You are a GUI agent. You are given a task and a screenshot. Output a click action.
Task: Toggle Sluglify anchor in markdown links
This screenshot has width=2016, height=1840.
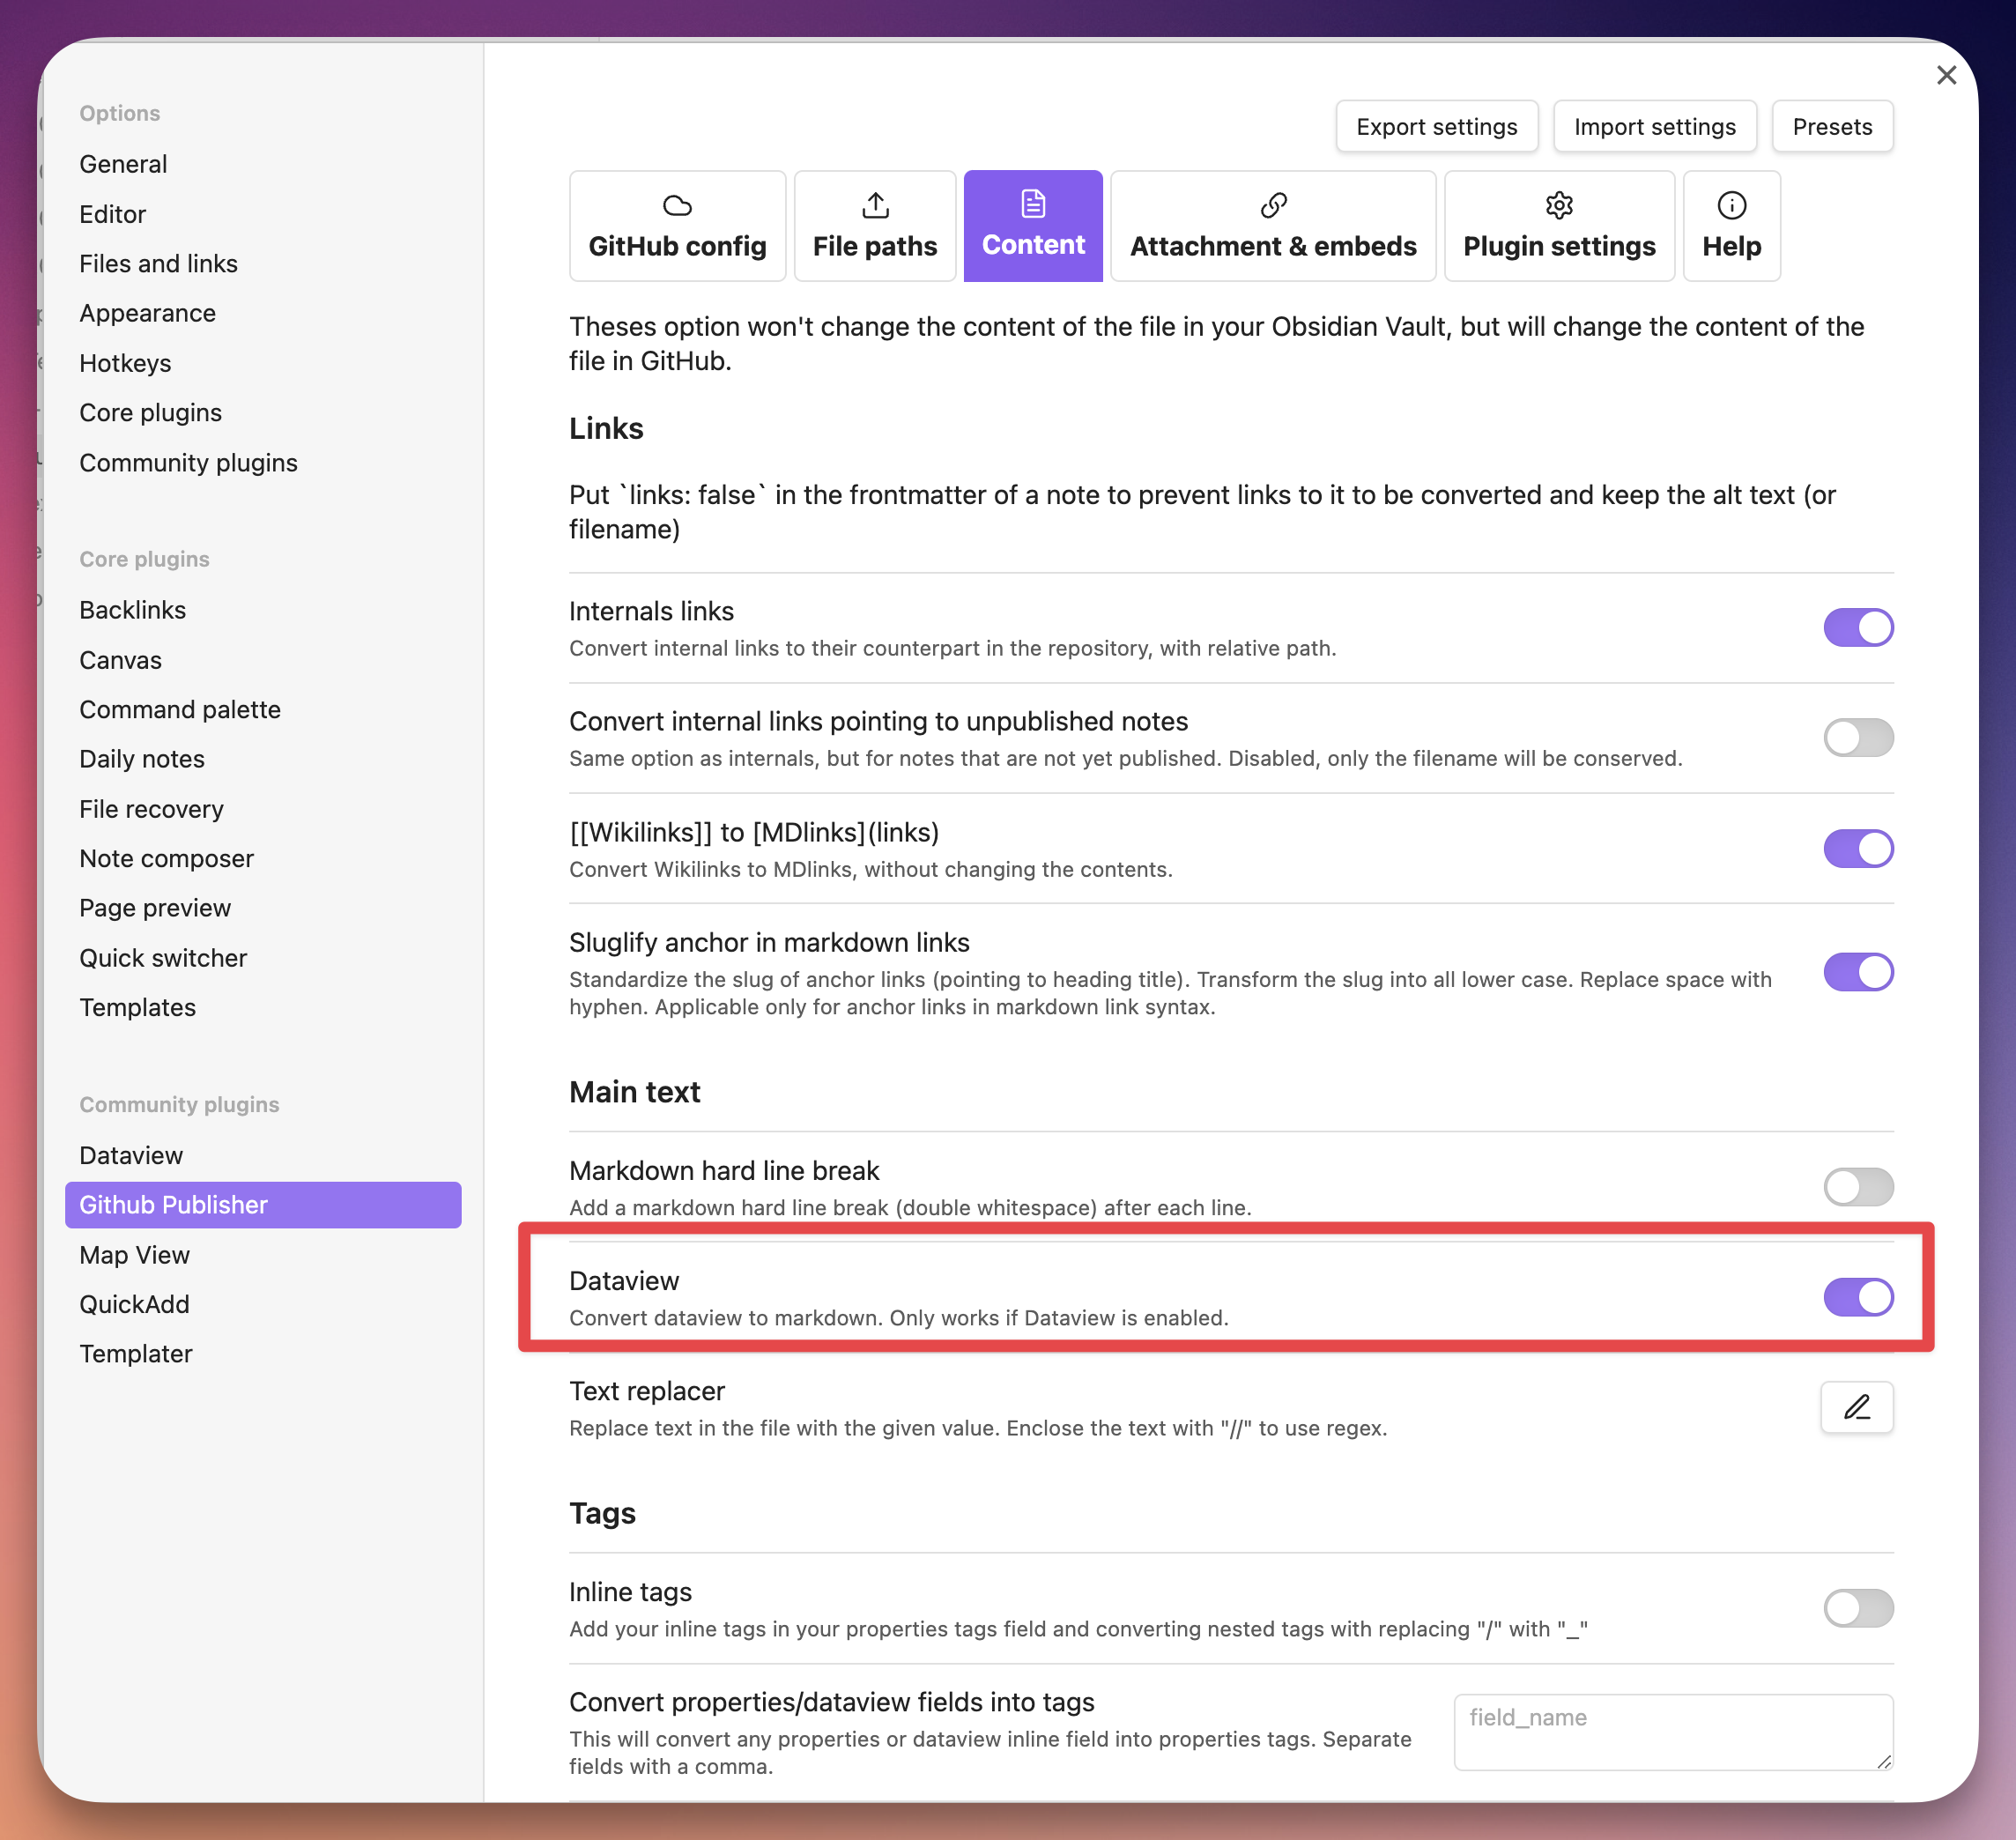[1858, 972]
